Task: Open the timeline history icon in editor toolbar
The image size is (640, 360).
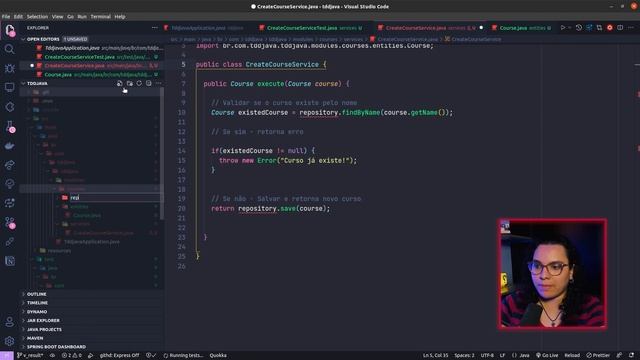Action: tap(579, 28)
